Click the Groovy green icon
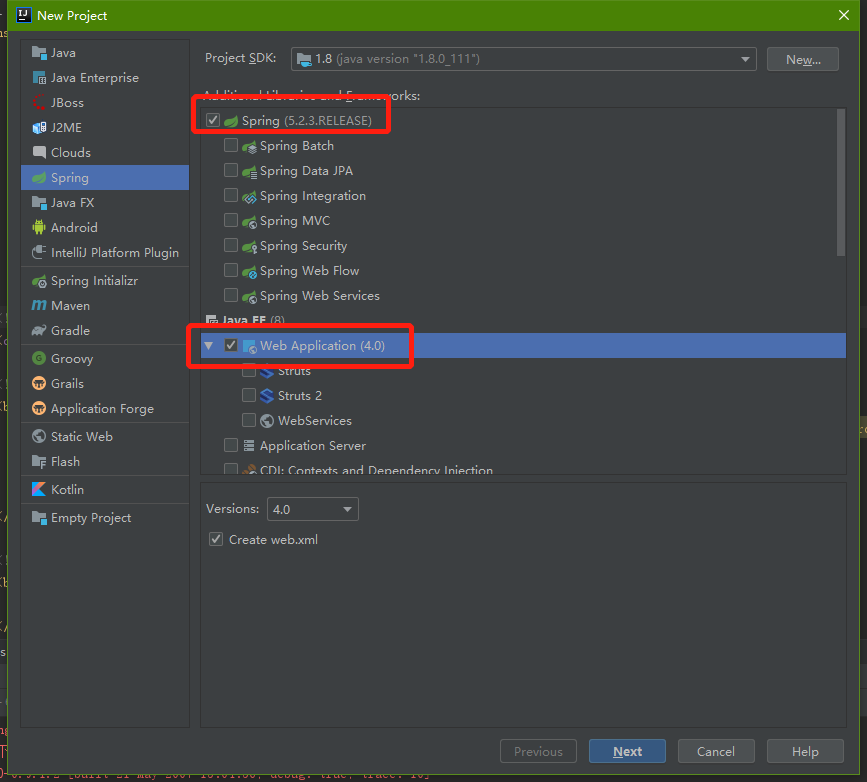This screenshot has width=867, height=782. 39,359
